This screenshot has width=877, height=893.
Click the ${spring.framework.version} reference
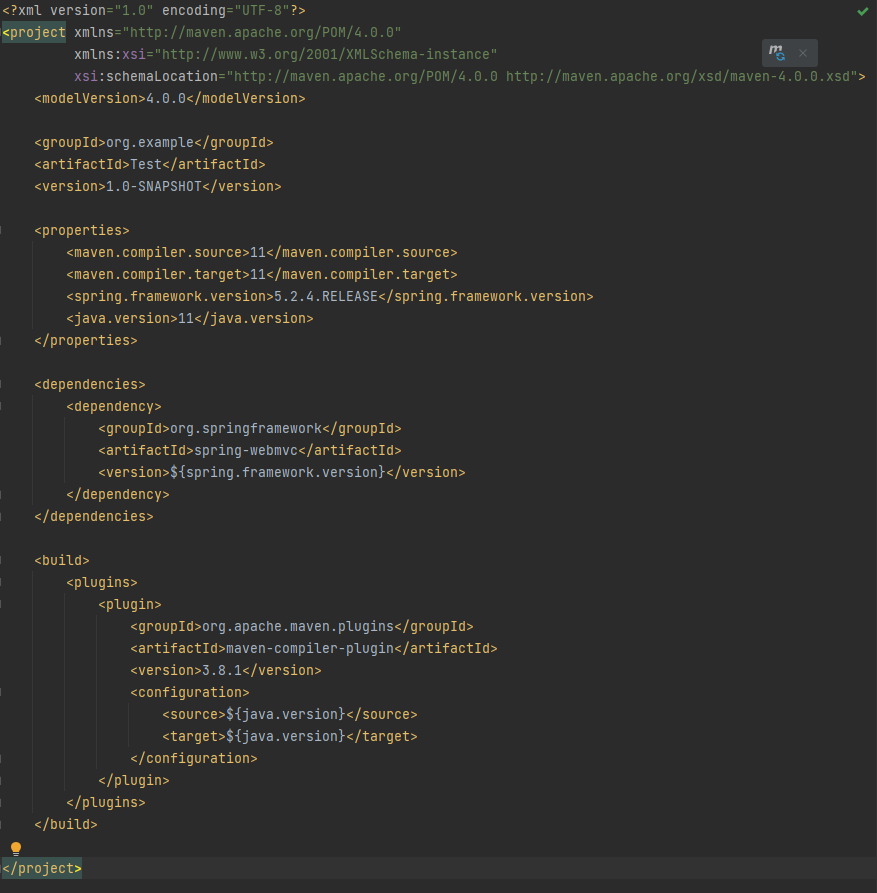[x=278, y=473]
